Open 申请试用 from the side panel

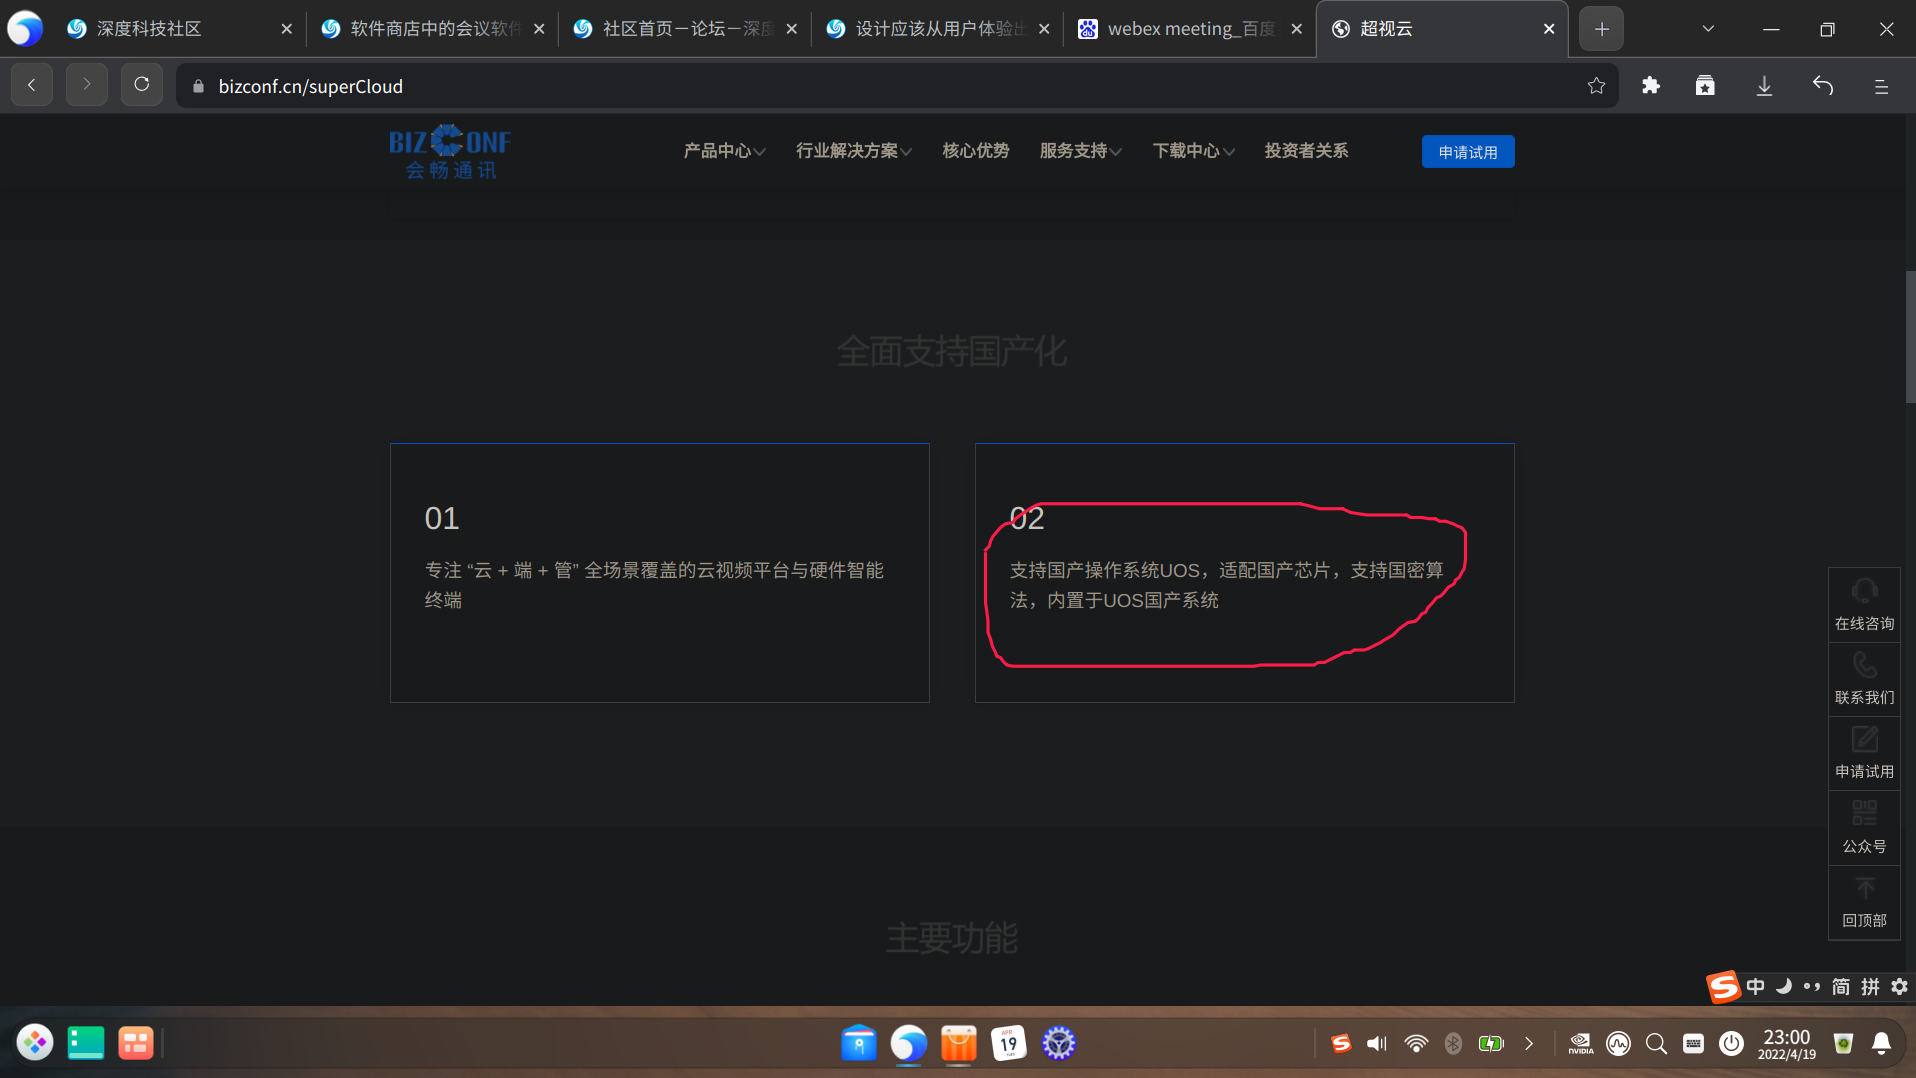tap(1863, 752)
